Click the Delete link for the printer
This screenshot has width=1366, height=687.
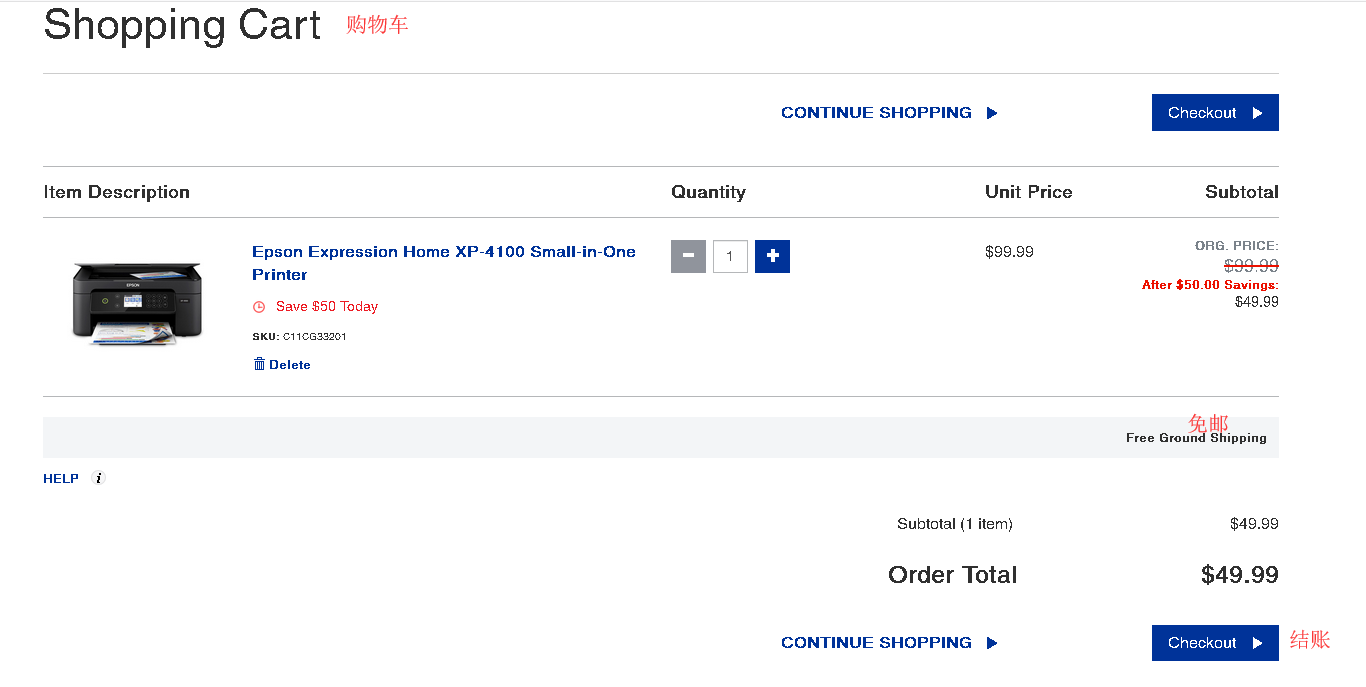point(289,365)
